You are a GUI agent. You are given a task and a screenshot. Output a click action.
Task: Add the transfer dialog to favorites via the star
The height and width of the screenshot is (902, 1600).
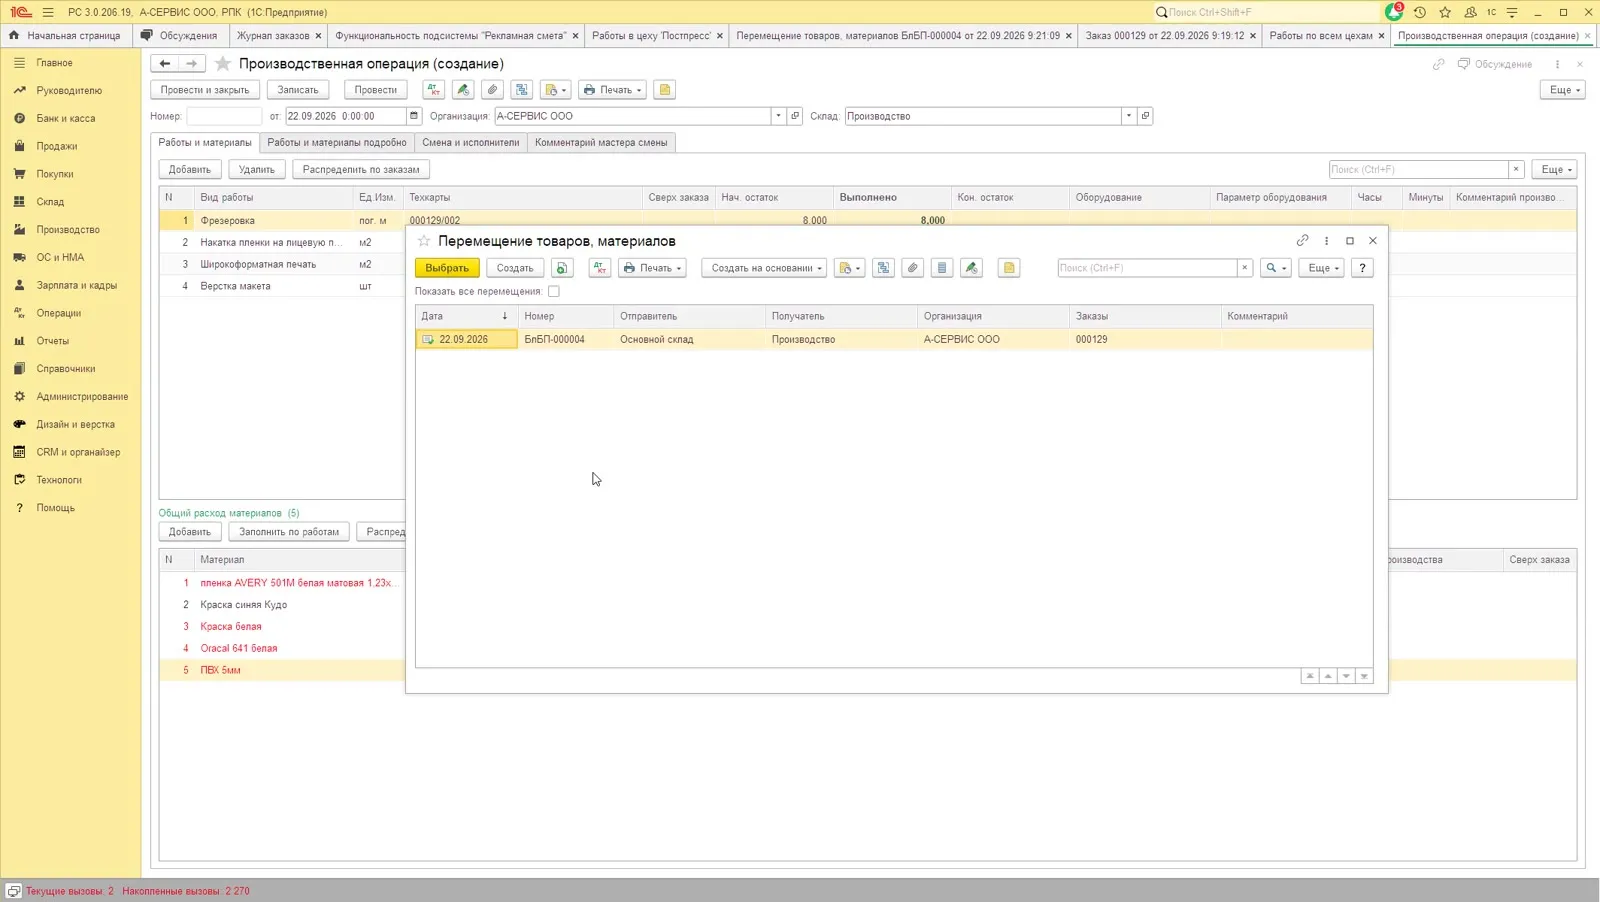424,241
